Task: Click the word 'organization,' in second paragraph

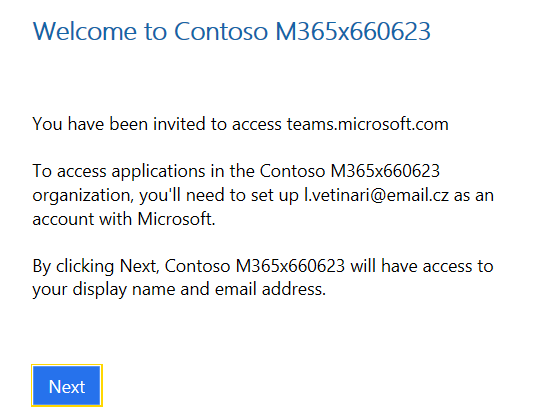Action: click(x=83, y=196)
